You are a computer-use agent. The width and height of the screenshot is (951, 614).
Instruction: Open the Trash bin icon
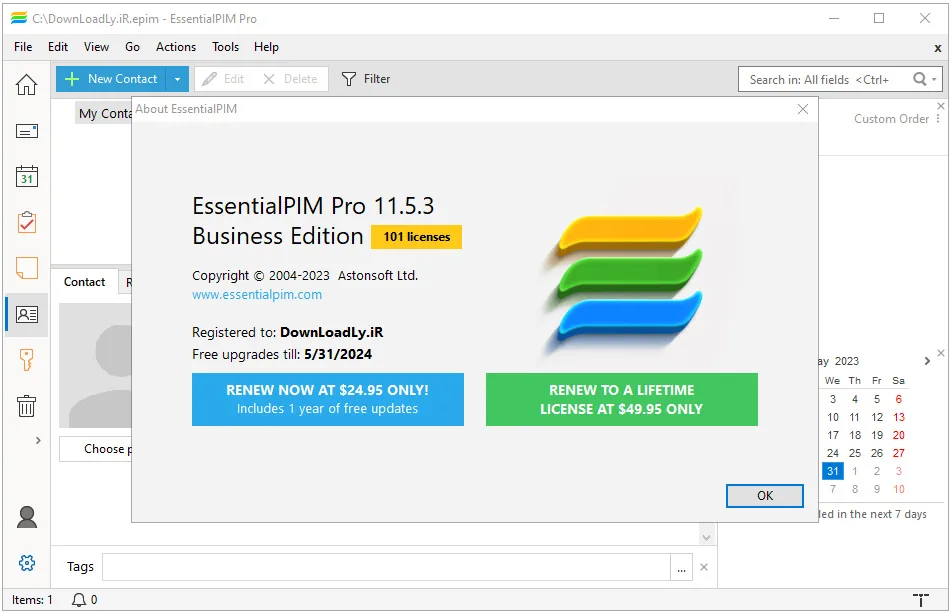[x=26, y=406]
